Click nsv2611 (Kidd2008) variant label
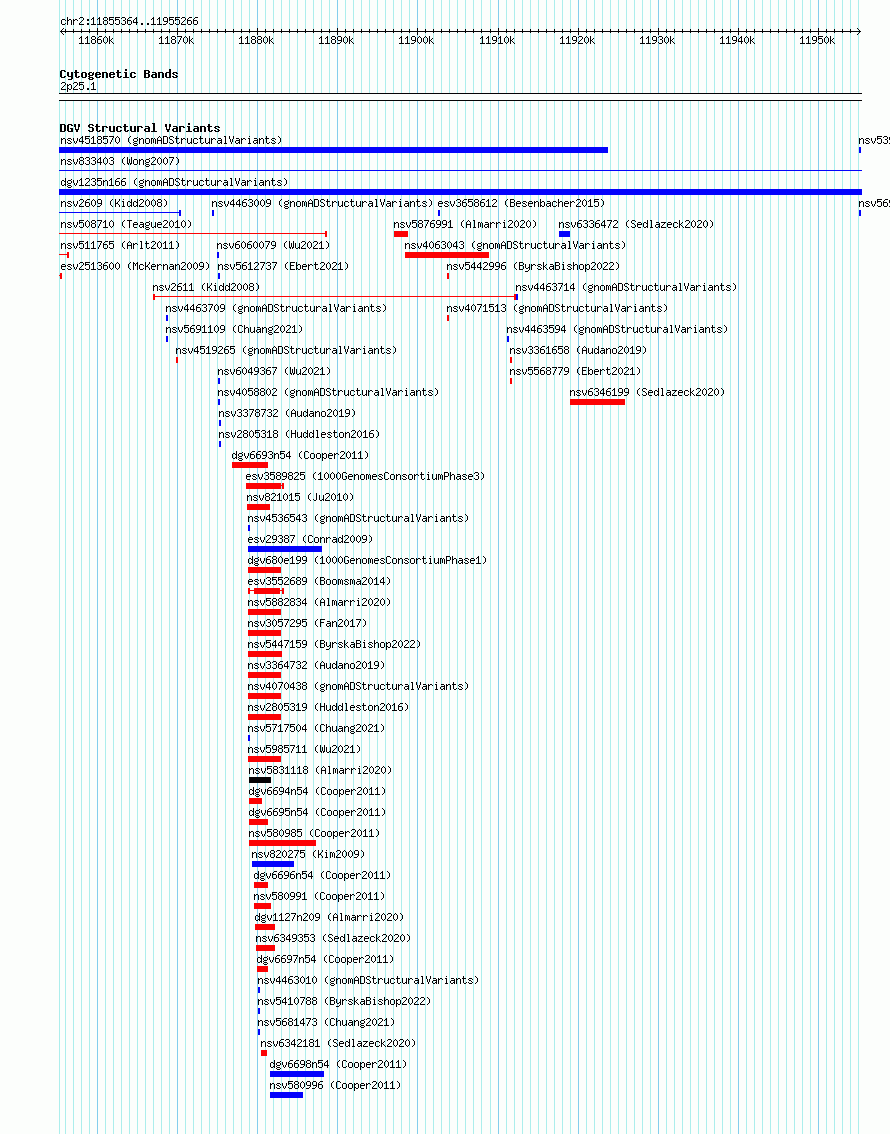The image size is (890, 1134). coord(206,287)
